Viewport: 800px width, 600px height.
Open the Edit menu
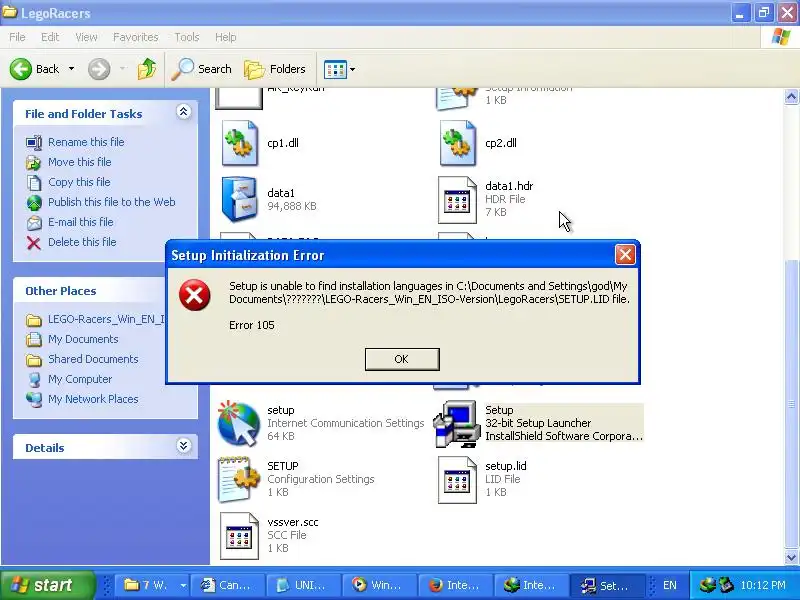(50, 37)
